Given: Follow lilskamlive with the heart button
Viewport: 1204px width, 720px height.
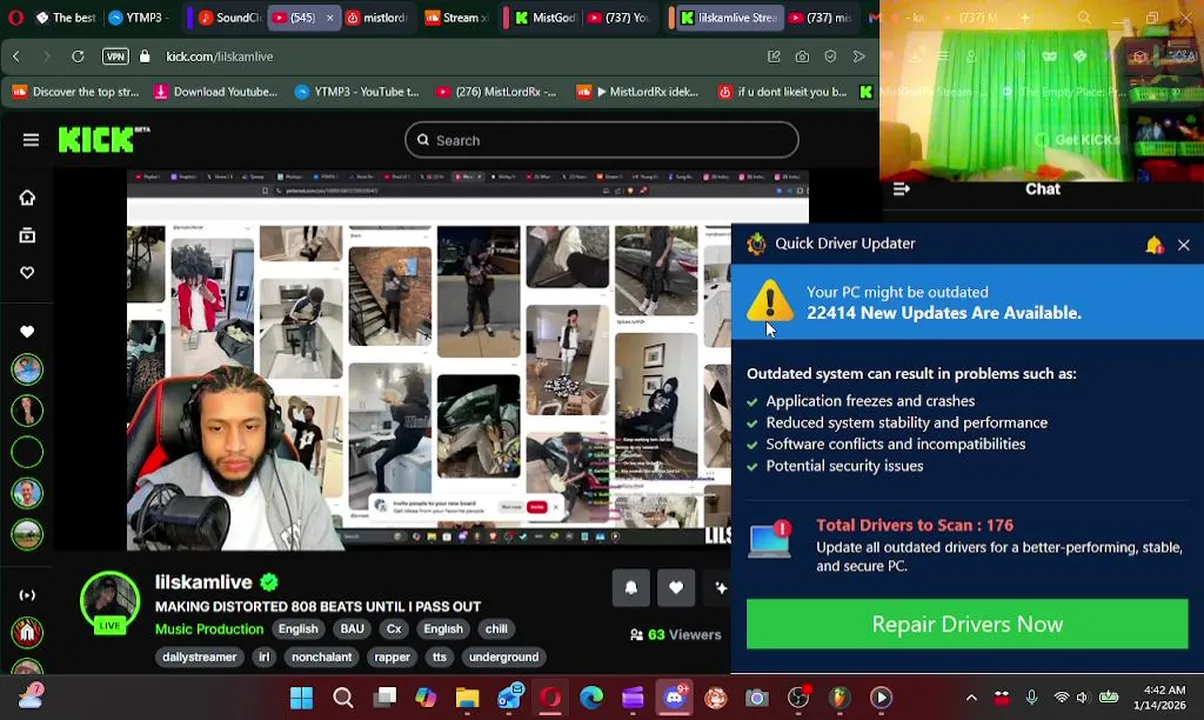Looking at the screenshot, I should point(676,588).
